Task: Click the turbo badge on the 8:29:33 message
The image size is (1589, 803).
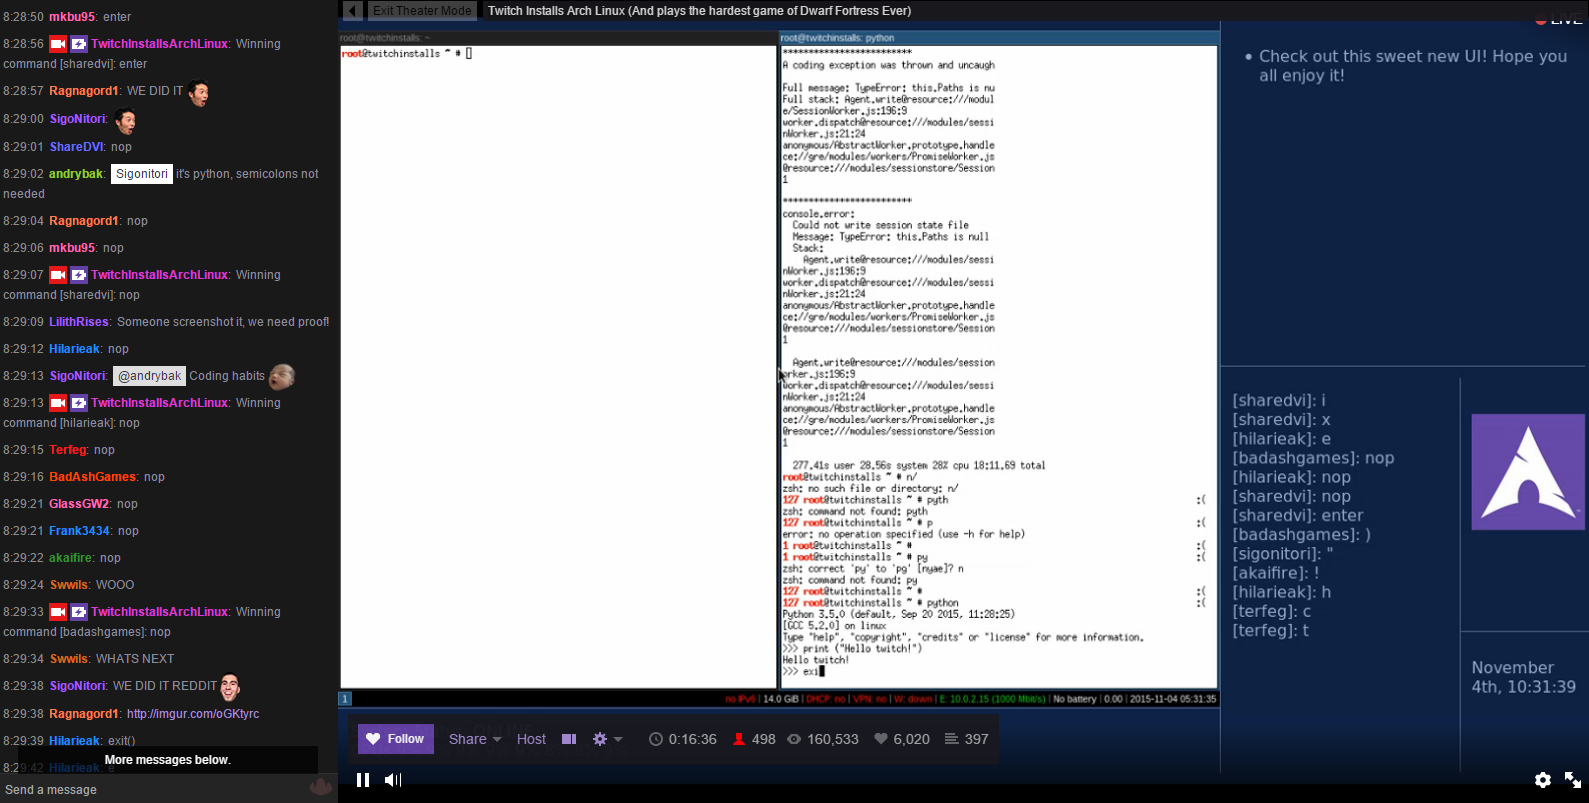Action: click(x=78, y=612)
